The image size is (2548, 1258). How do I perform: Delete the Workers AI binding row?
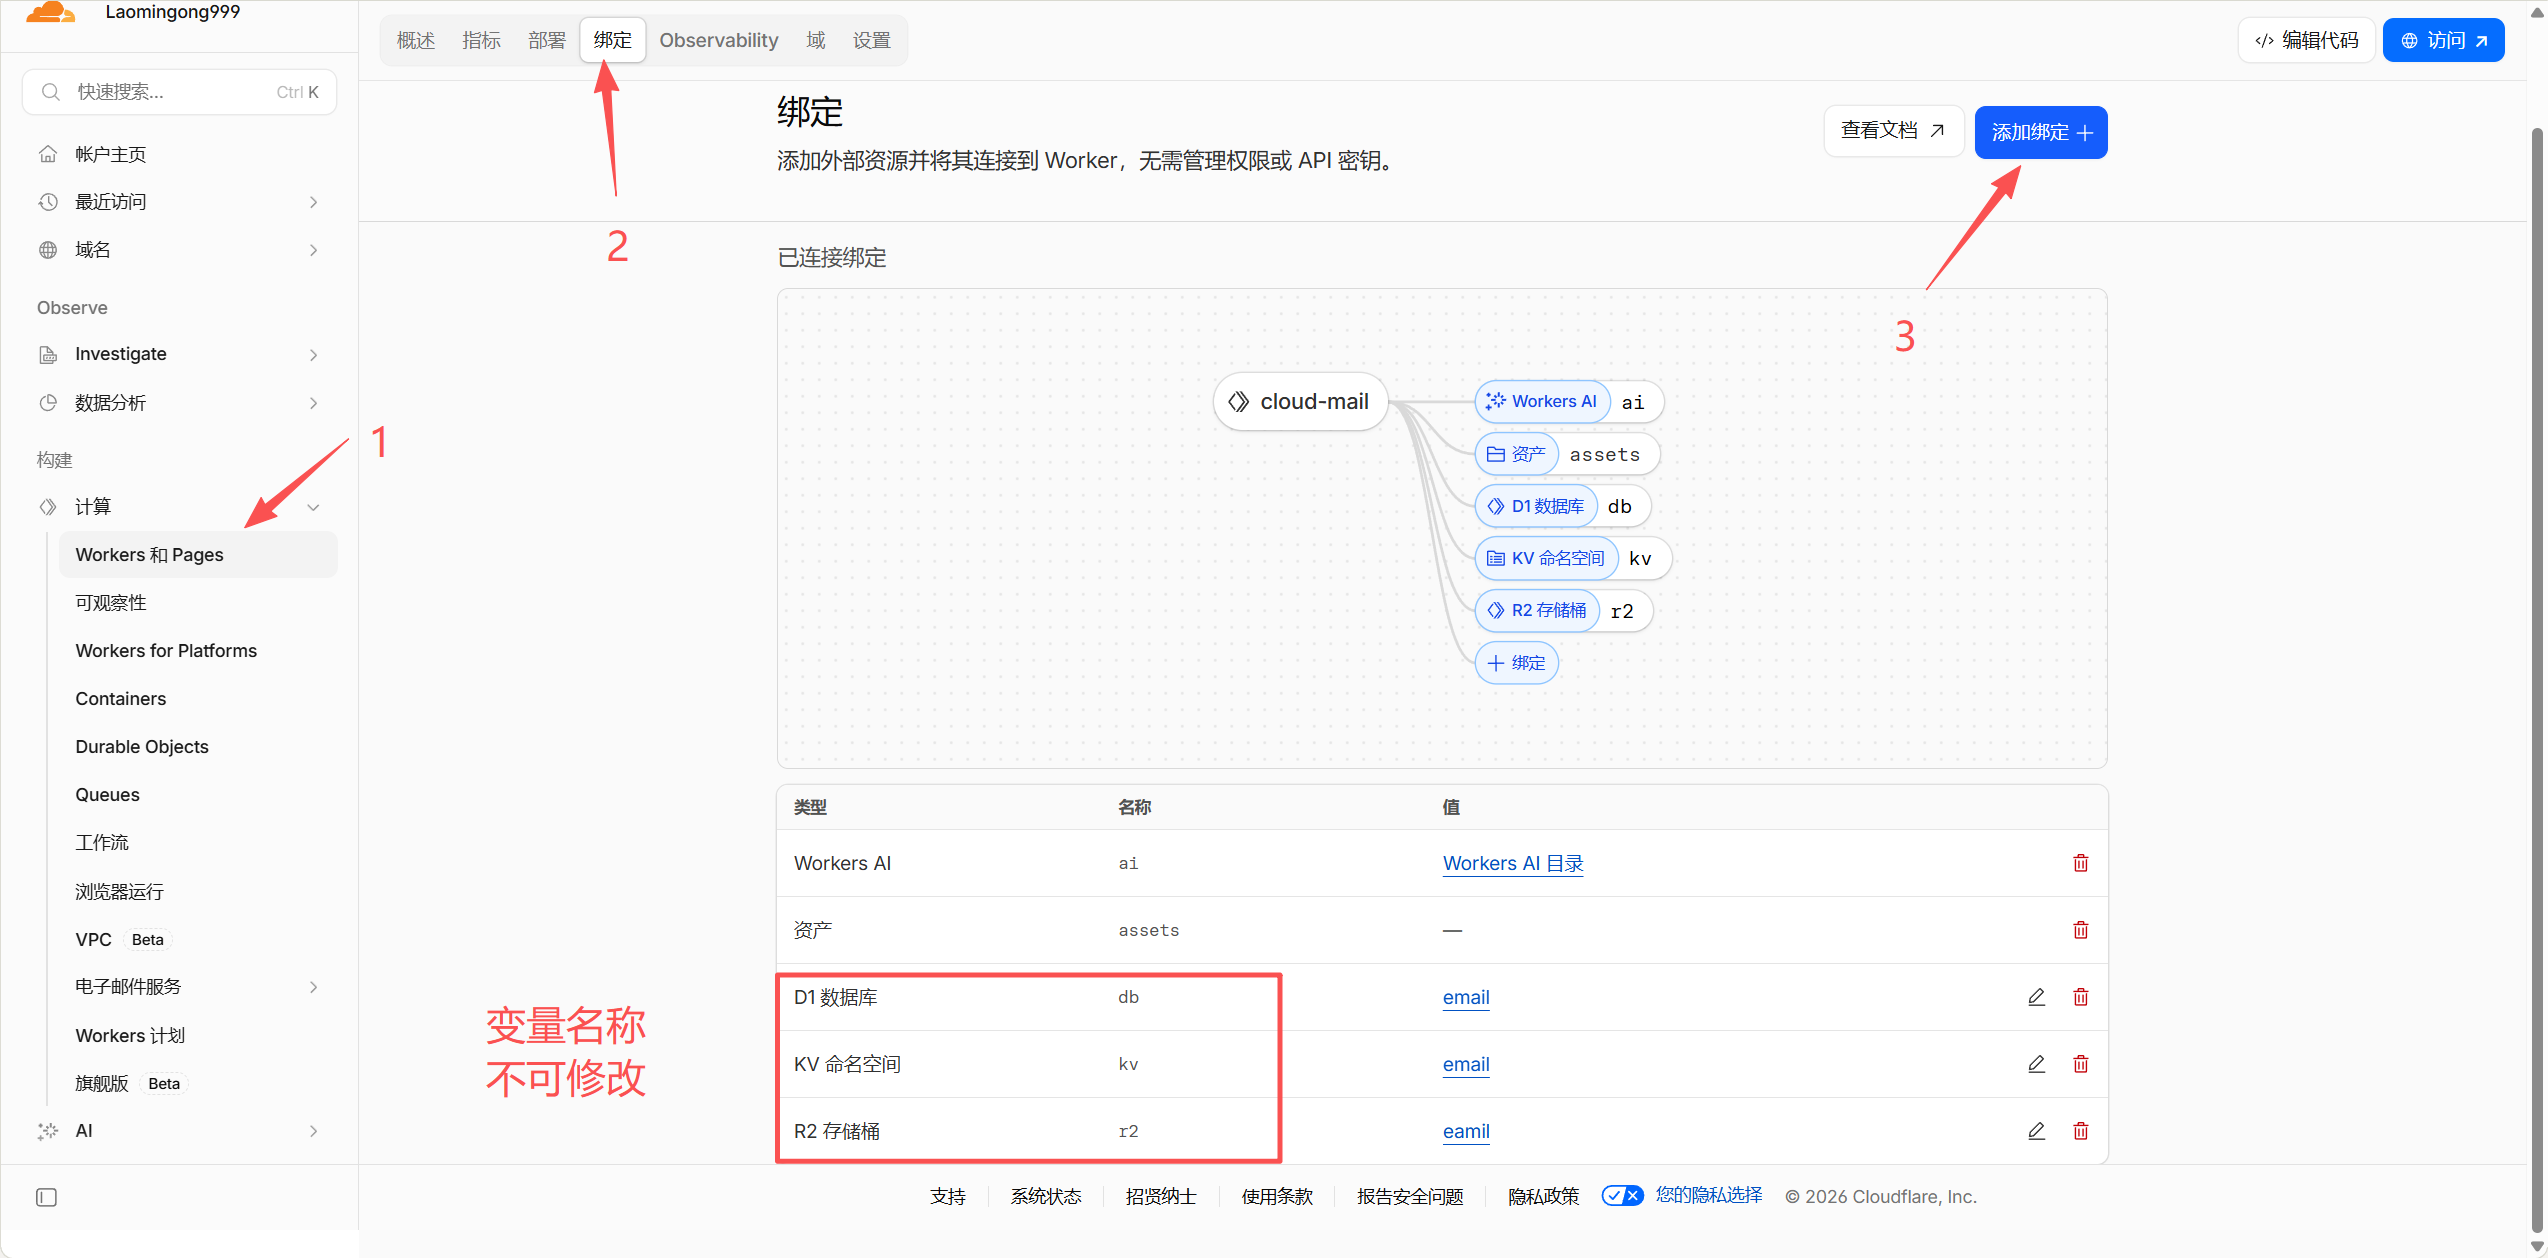pos(2081,863)
